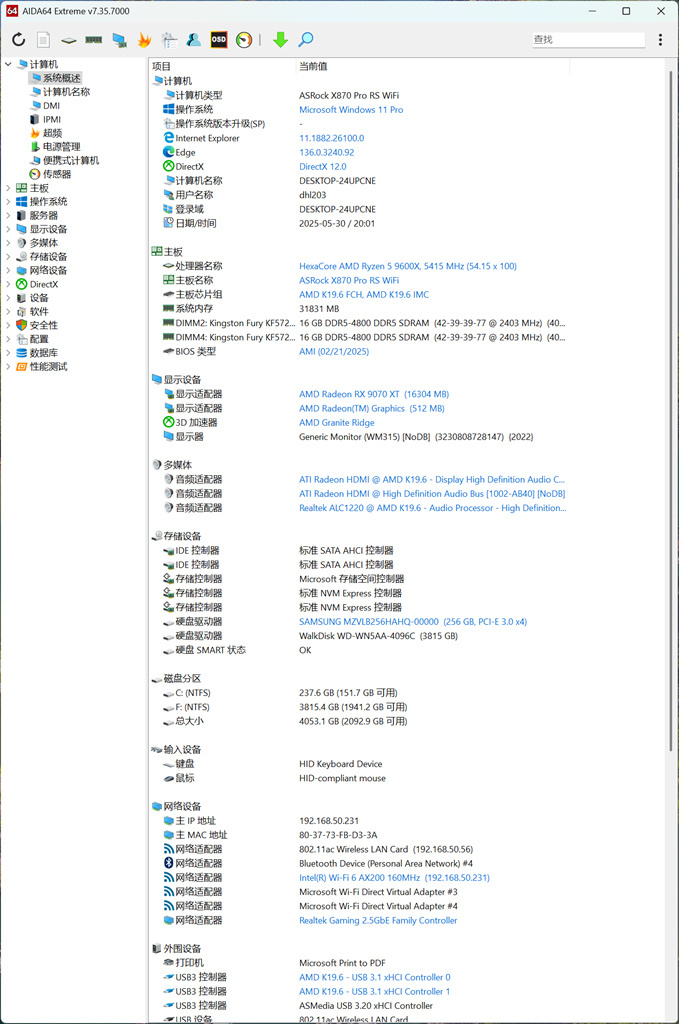Expand the 操作系统 tree node
The height and width of the screenshot is (1024, 679).
tap(8, 202)
